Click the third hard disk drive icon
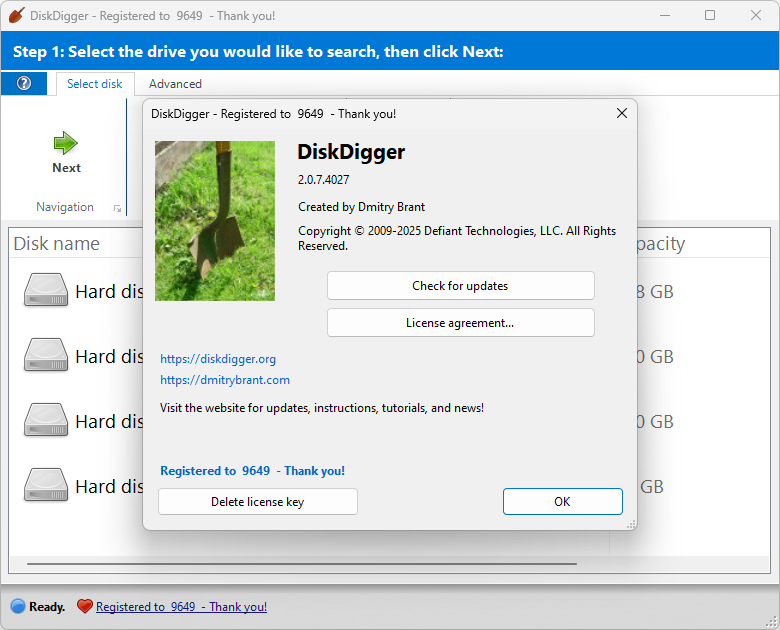The height and width of the screenshot is (630, 780). coord(46,420)
